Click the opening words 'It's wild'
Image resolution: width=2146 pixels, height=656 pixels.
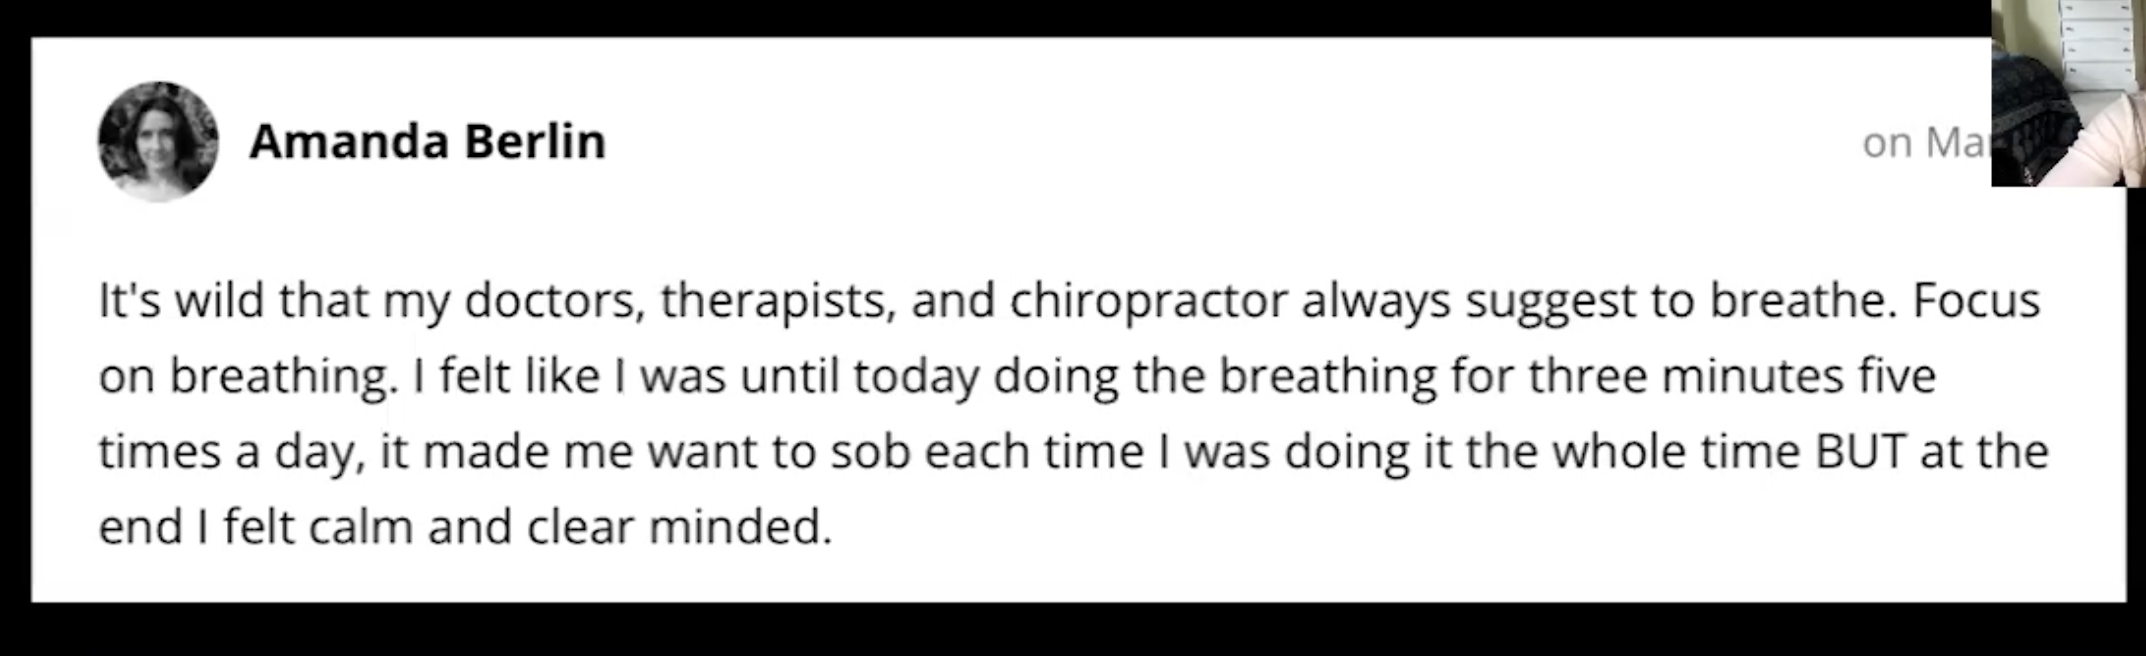tap(181, 300)
